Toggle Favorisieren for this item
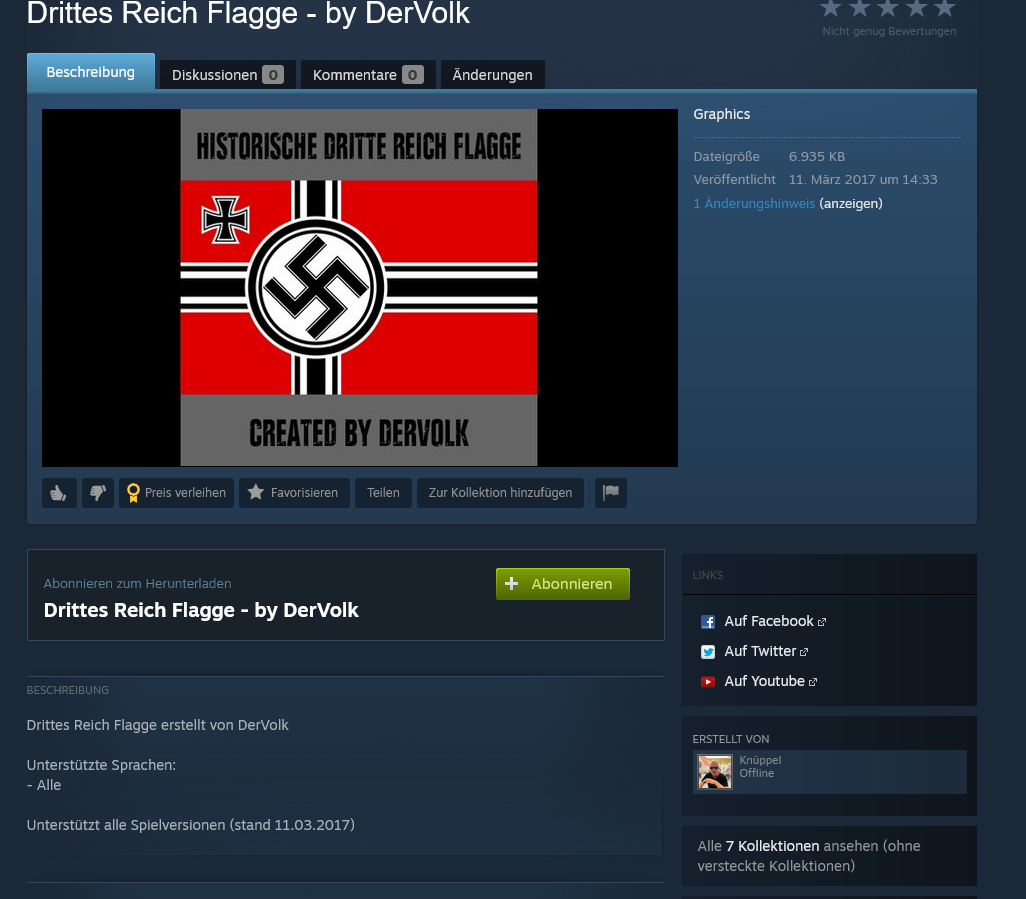Screen dimensions: 1026x899 point(294,493)
